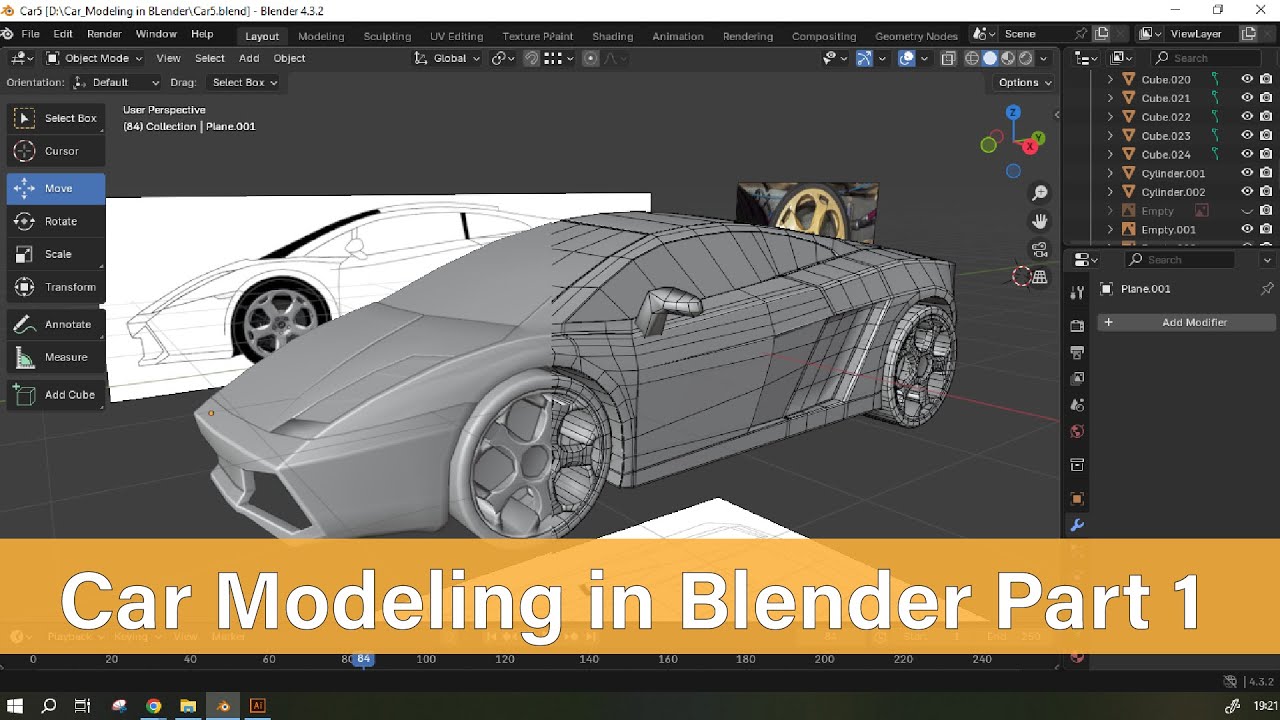
Task: Open Illustrator from the Windows taskbar
Action: (257, 706)
